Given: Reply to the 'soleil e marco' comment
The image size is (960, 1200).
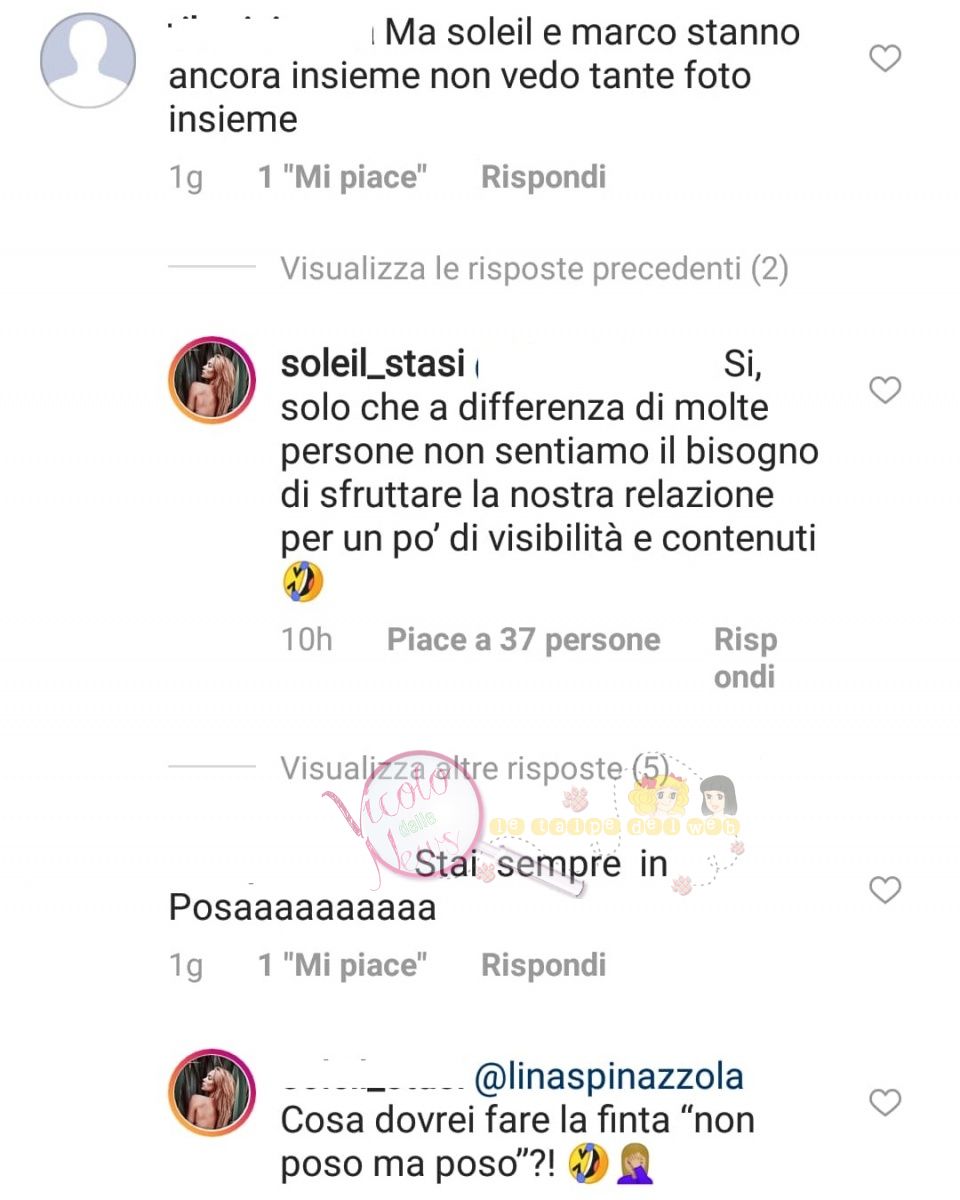Looking at the screenshot, I should (x=543, y=177).
